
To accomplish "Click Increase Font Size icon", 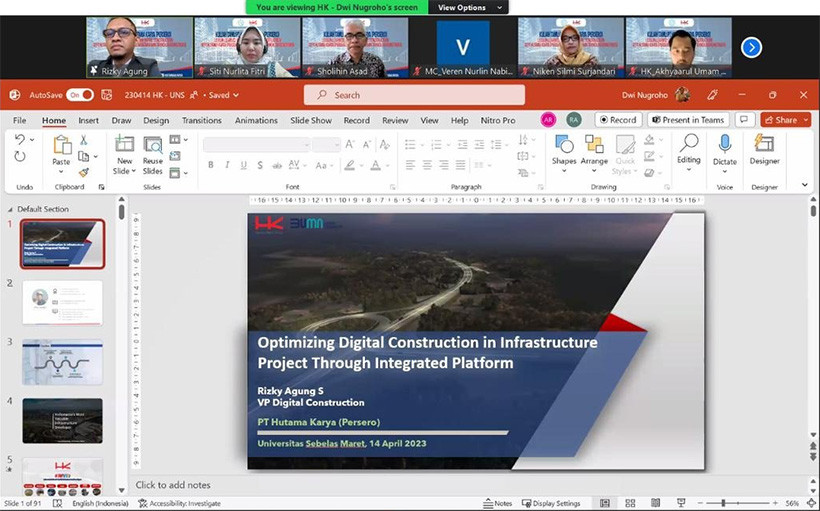I will (x=350, y=144).
